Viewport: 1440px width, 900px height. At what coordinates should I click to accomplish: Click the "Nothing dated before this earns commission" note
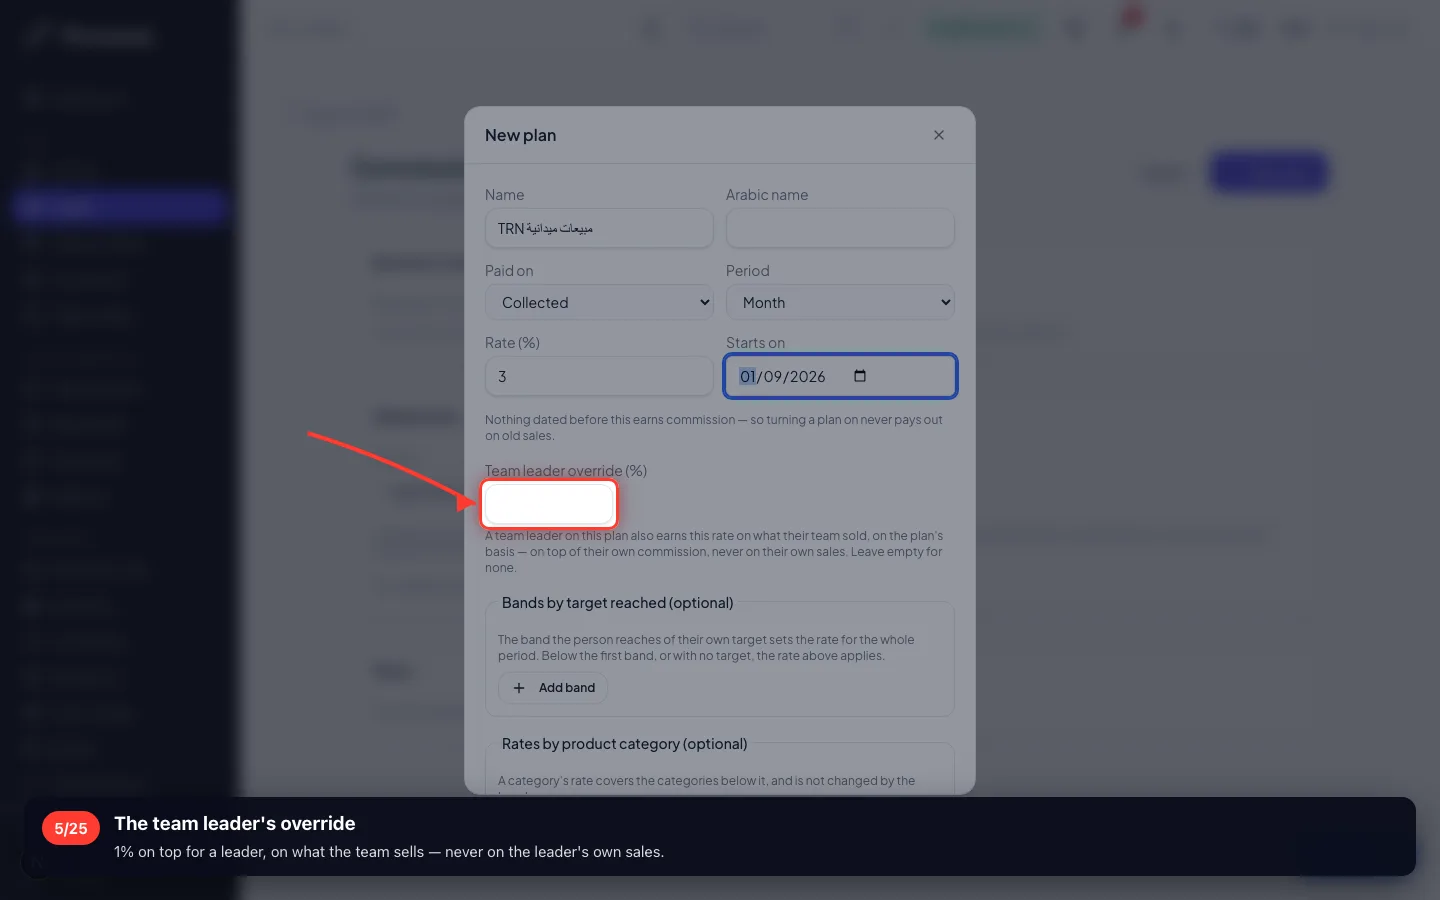714,428
